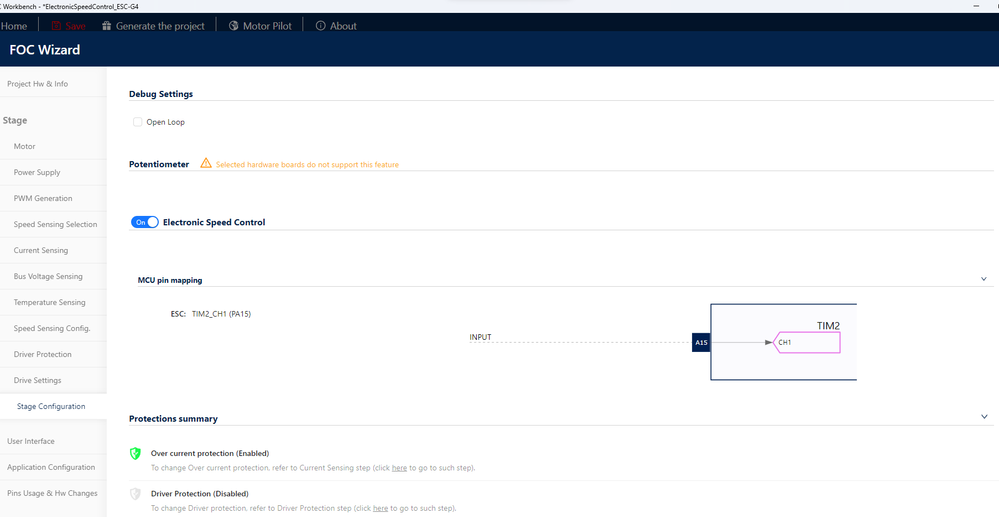
Task: Click the TIM2 label in the diagram
Action: click(x=828, y=326)
